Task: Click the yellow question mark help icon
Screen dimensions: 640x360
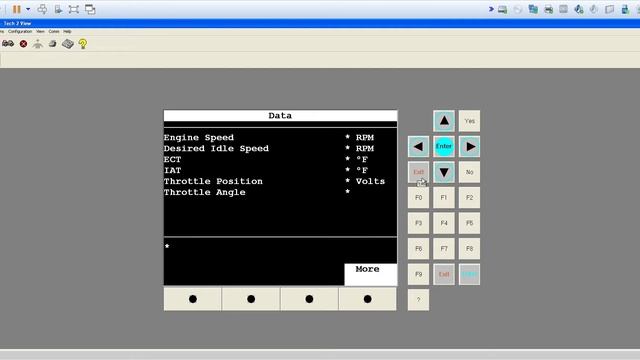Action: pos(83,44)
